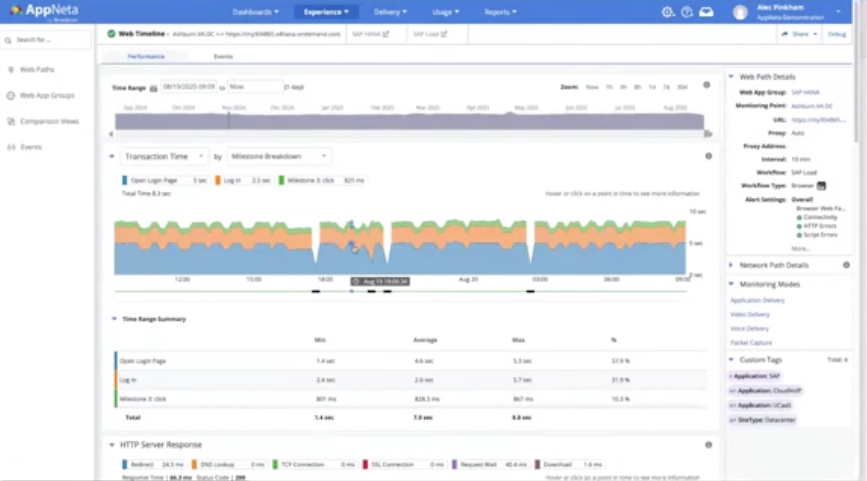The width and height of the screenshot is (867, 481).
Task: Open SAP HANA external link icon
Action: point(386,34)
